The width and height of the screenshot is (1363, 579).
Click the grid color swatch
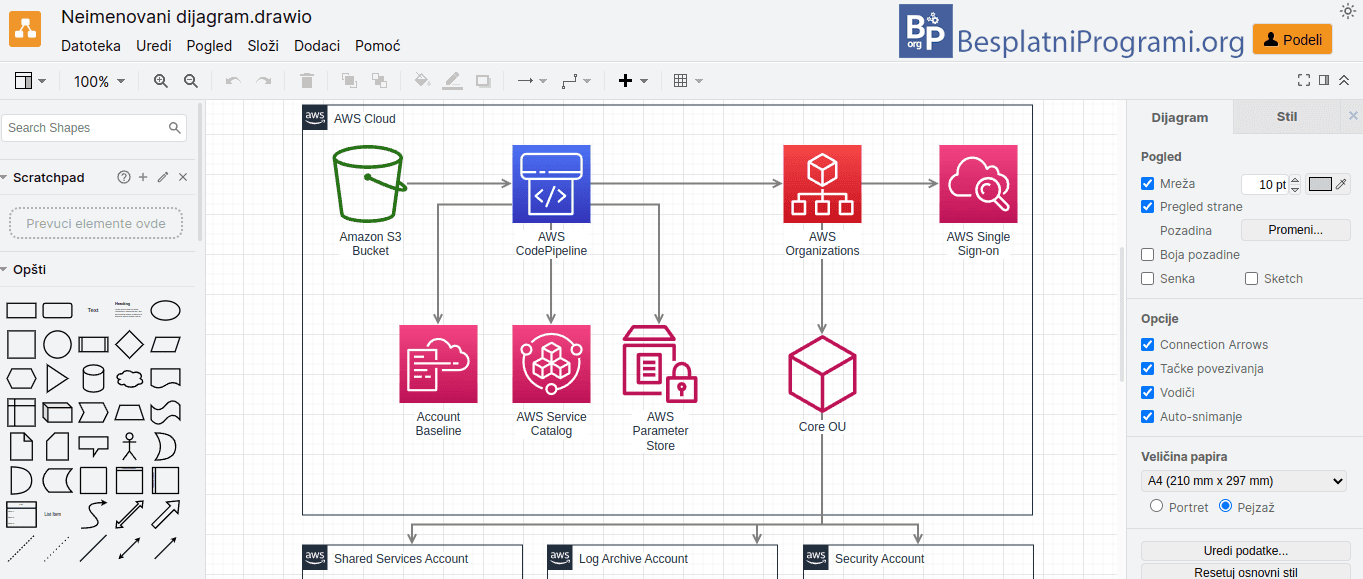tap(1321, 184)
